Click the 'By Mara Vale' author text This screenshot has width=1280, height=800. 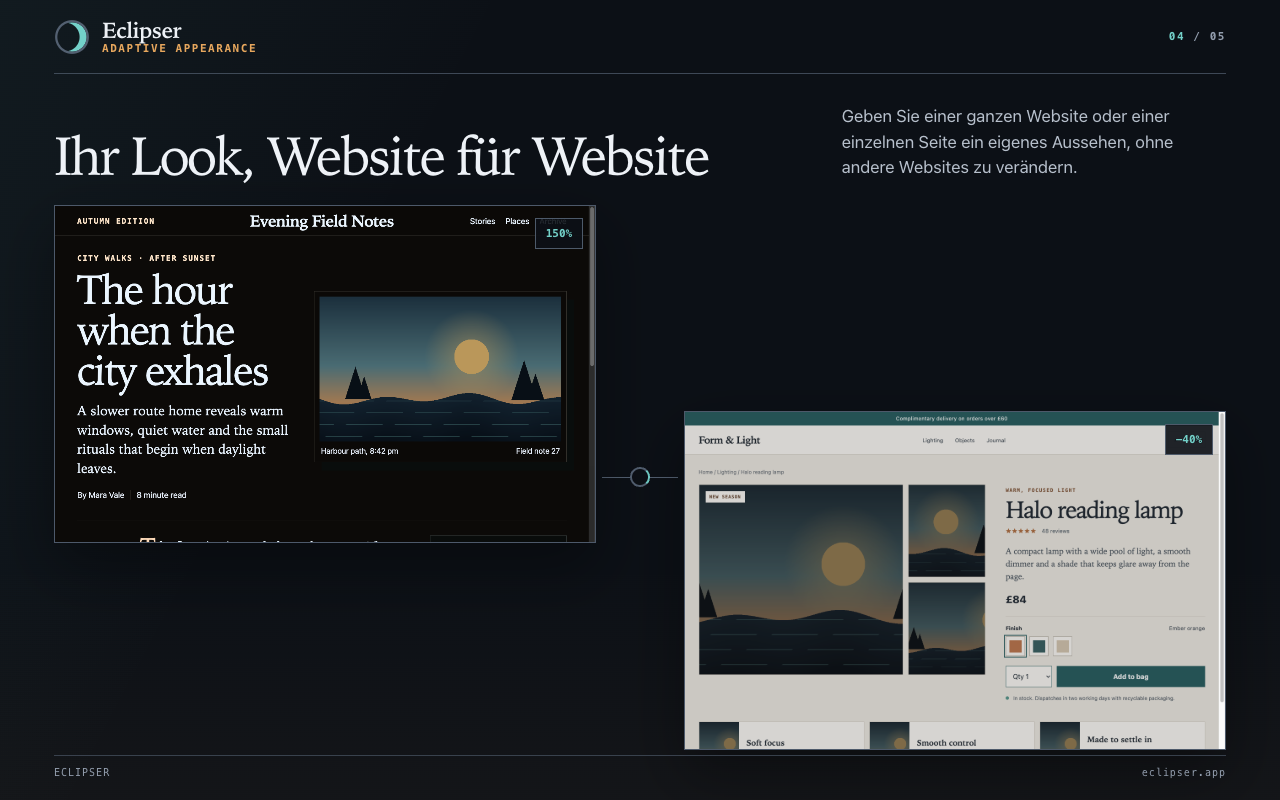[x=101, y=495]
